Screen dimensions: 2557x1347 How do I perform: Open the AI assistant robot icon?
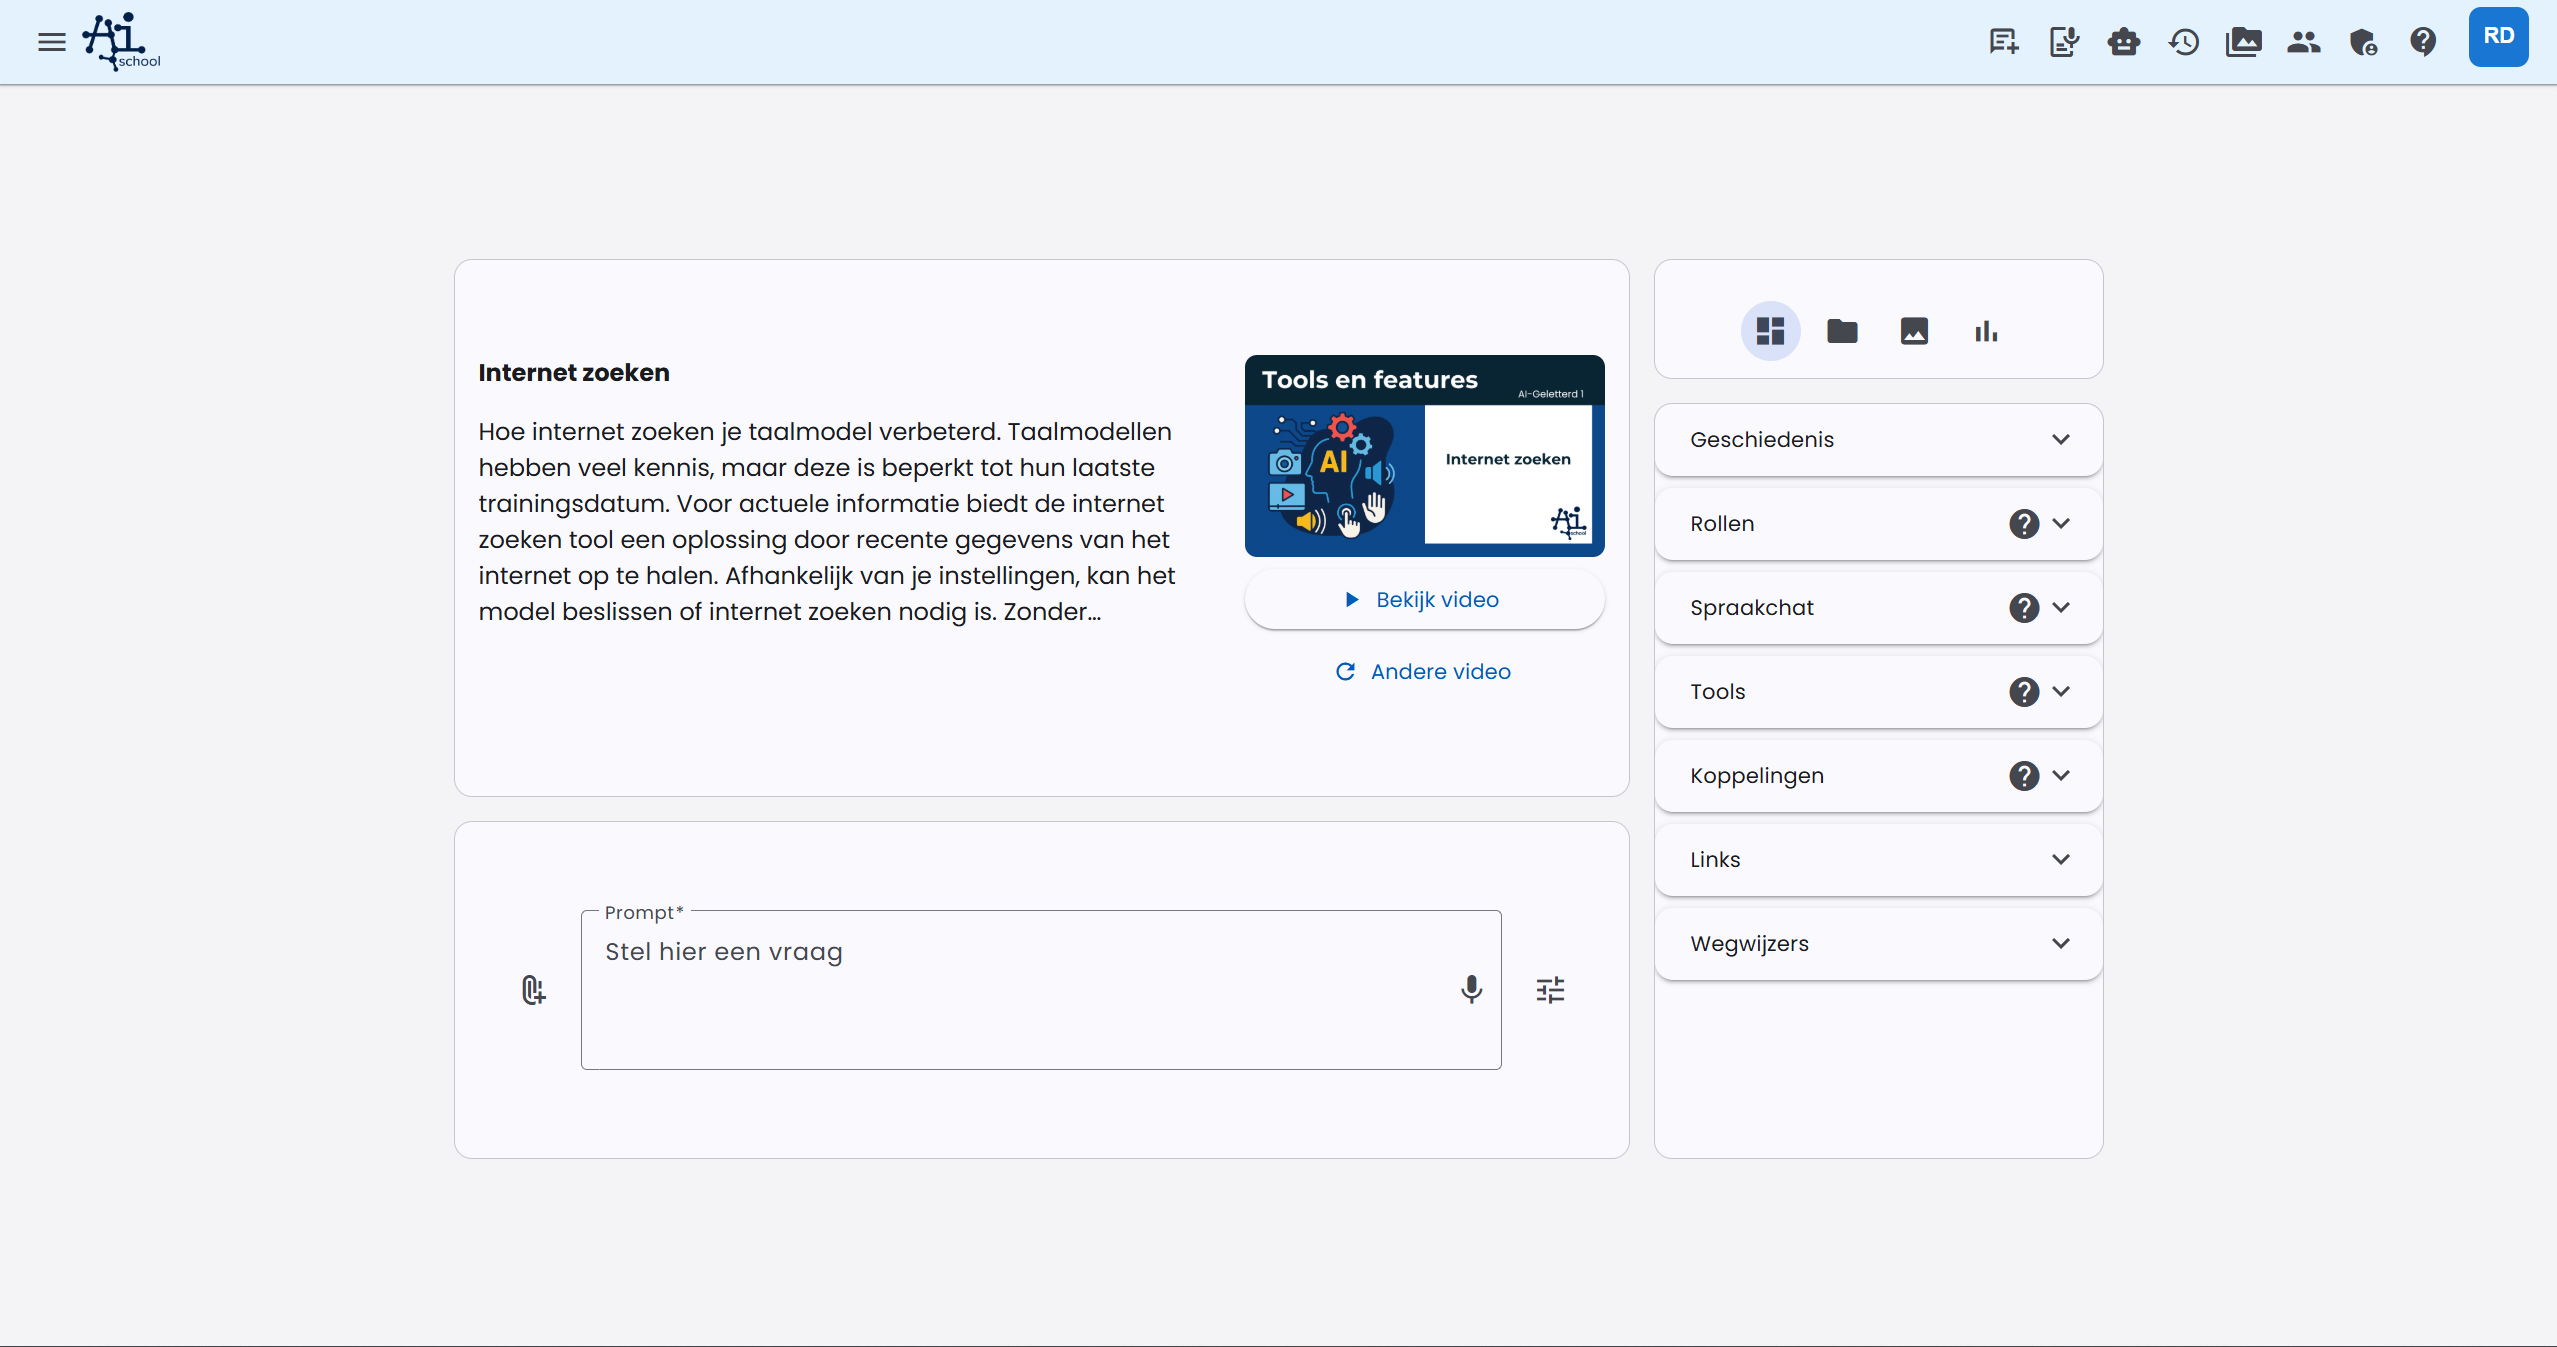click(2123, 41)
